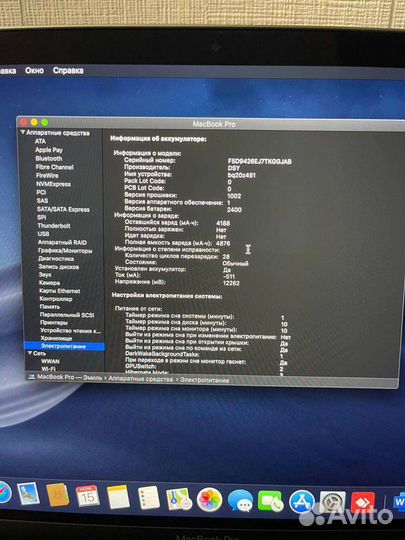Open the Photos app in the Dock

(x=209, y=500)
